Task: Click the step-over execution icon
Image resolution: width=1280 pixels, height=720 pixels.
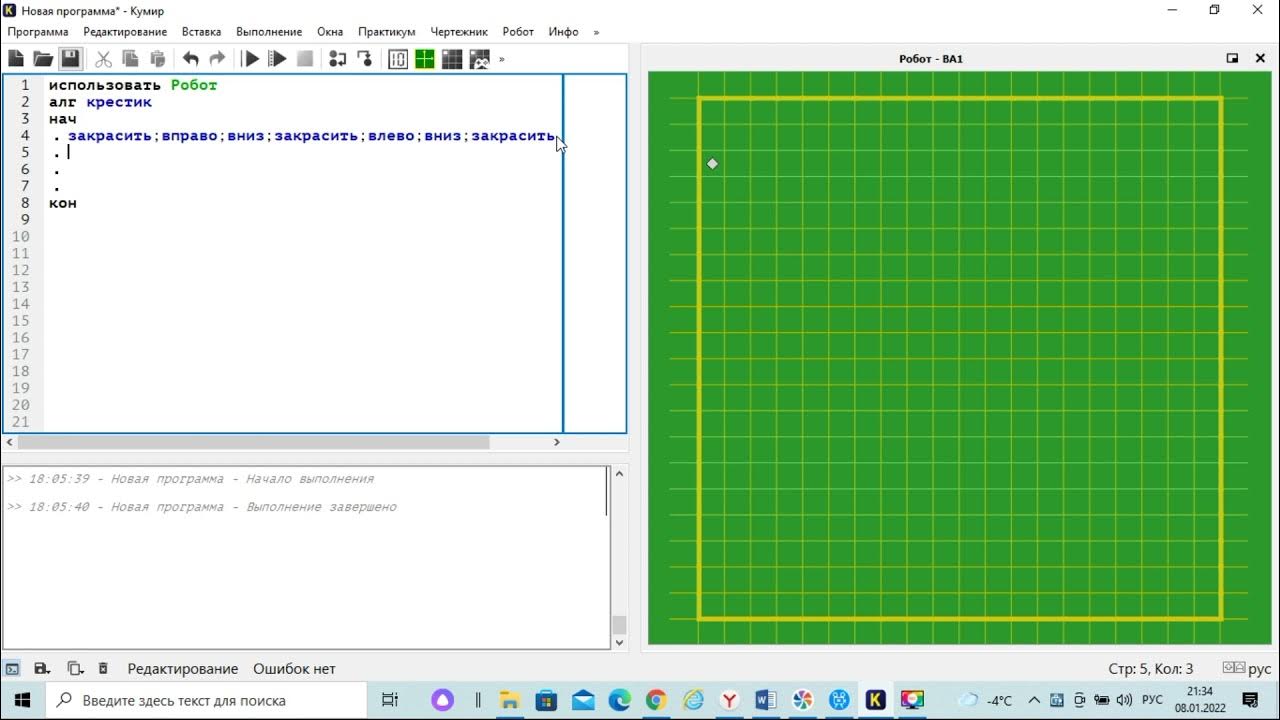Action: coord(338,59)
